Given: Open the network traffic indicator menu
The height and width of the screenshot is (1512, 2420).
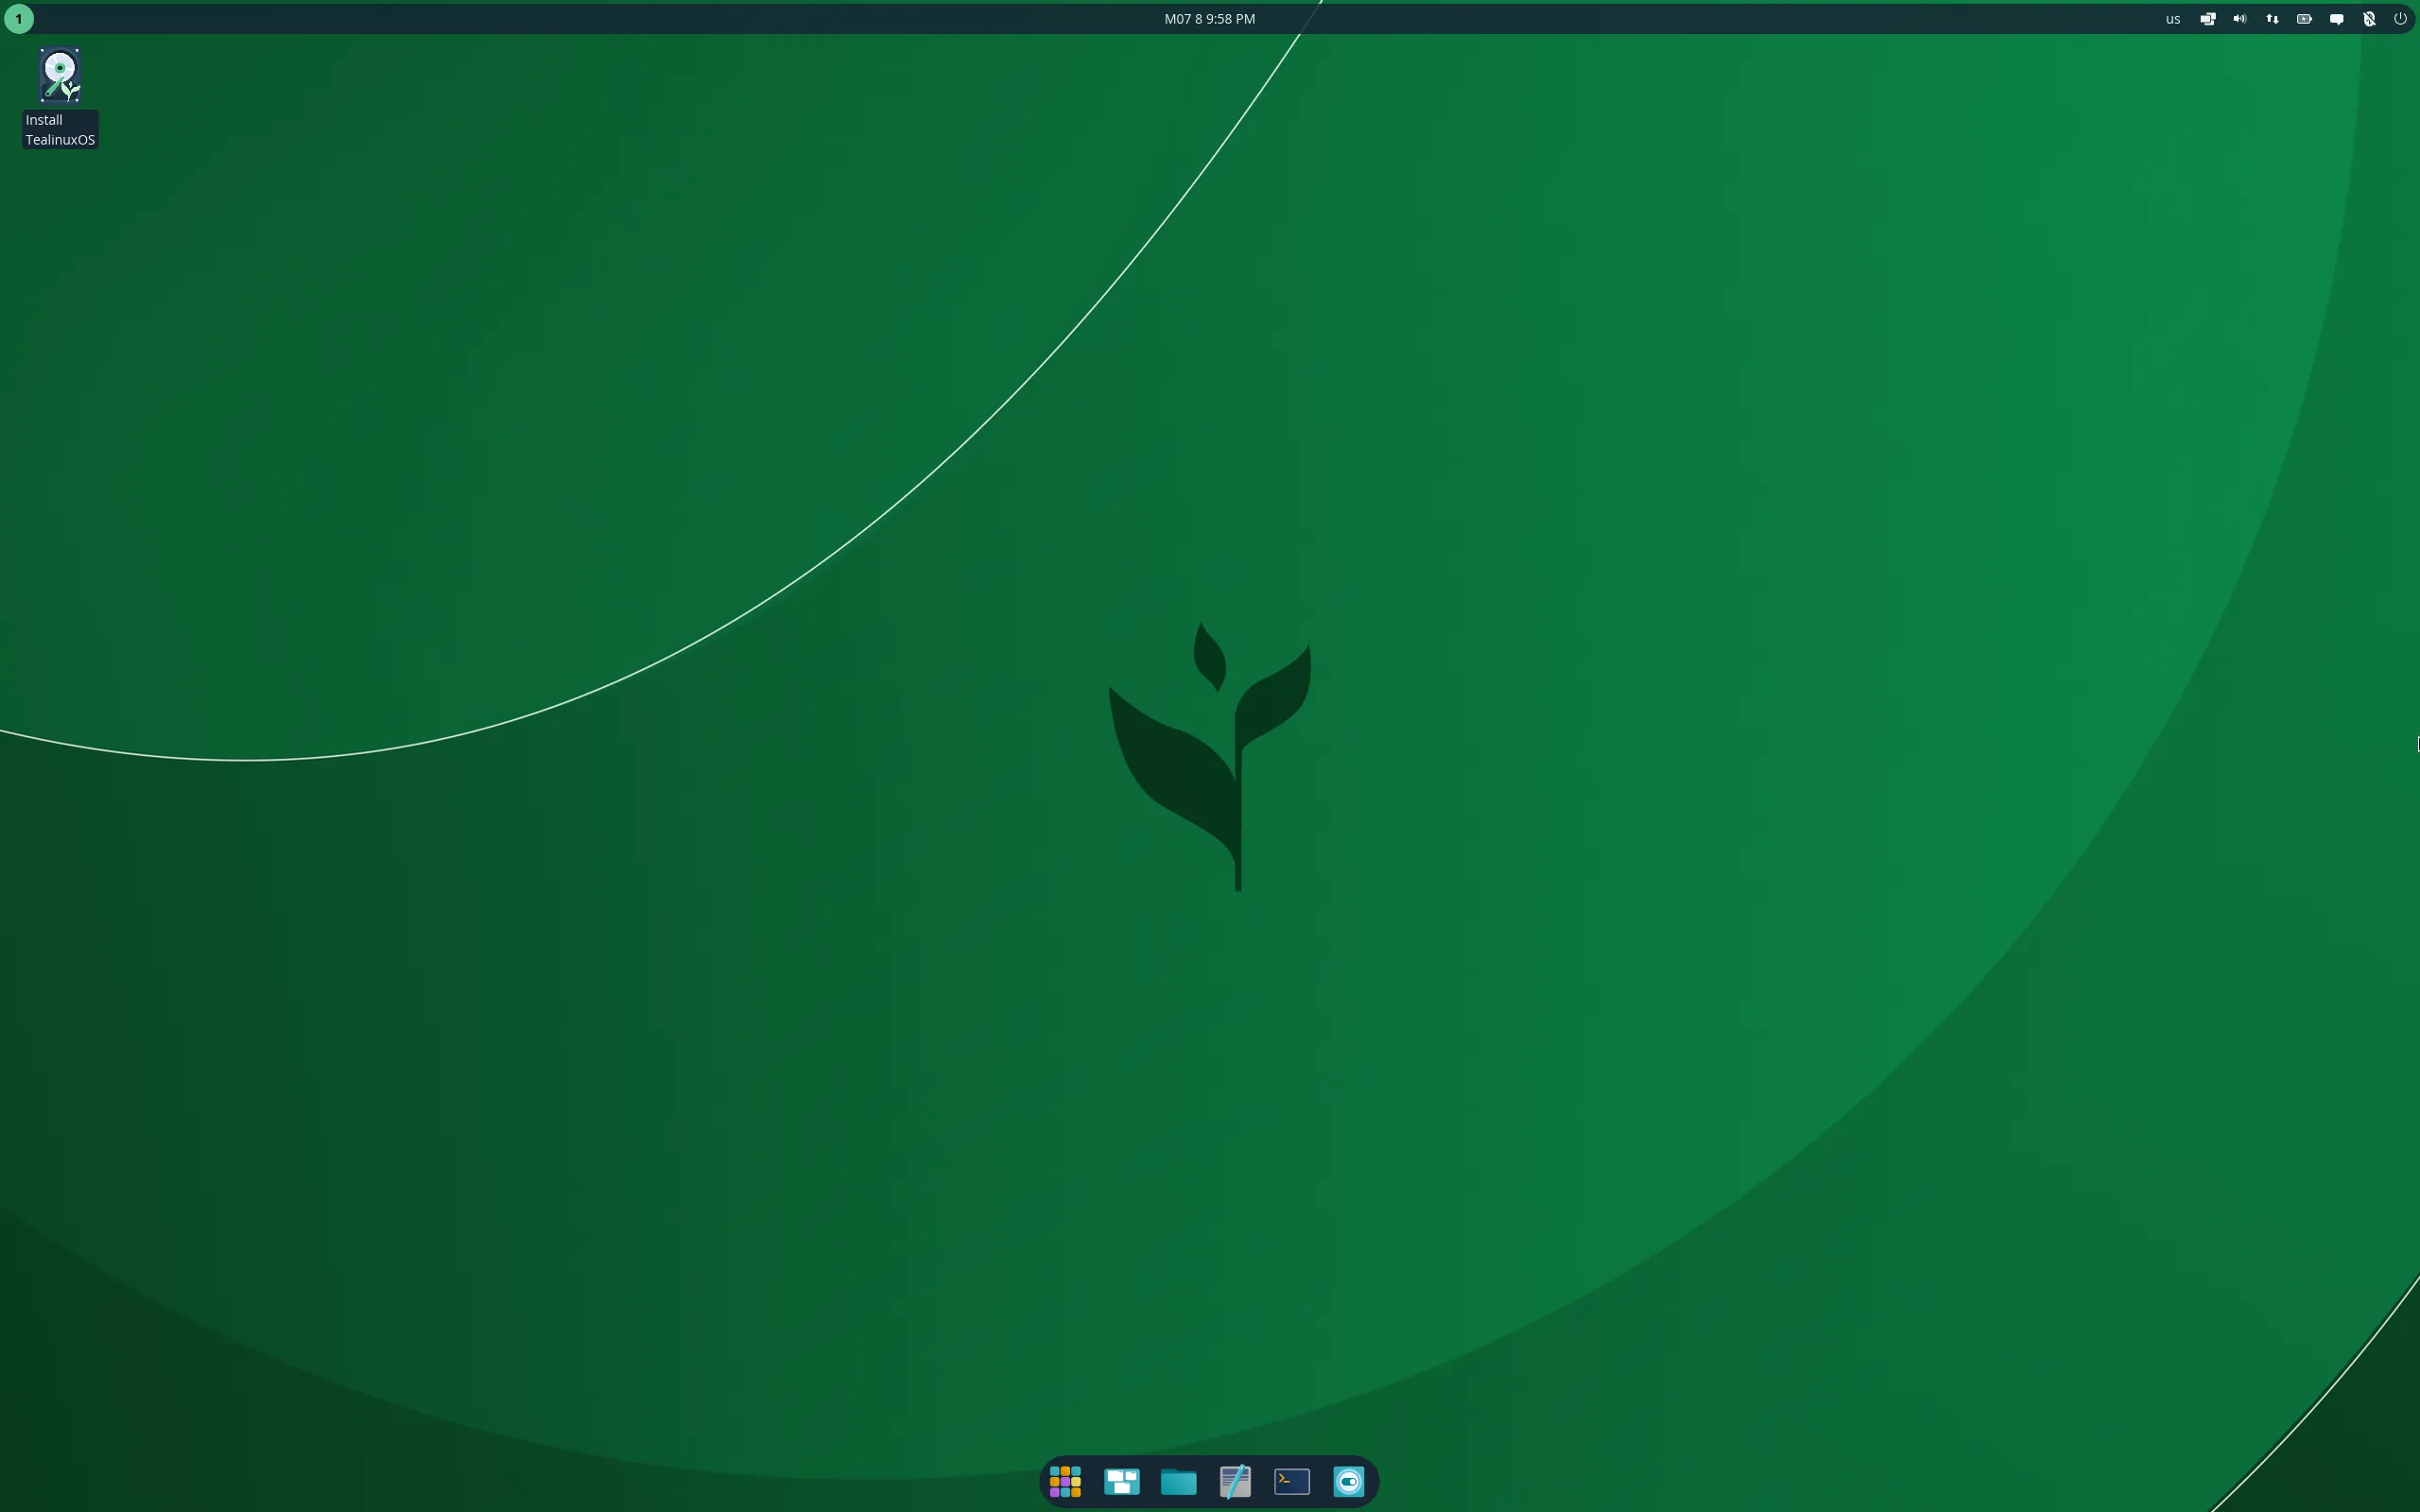Looking at the screenshot, I should (x=2271, y=18).
